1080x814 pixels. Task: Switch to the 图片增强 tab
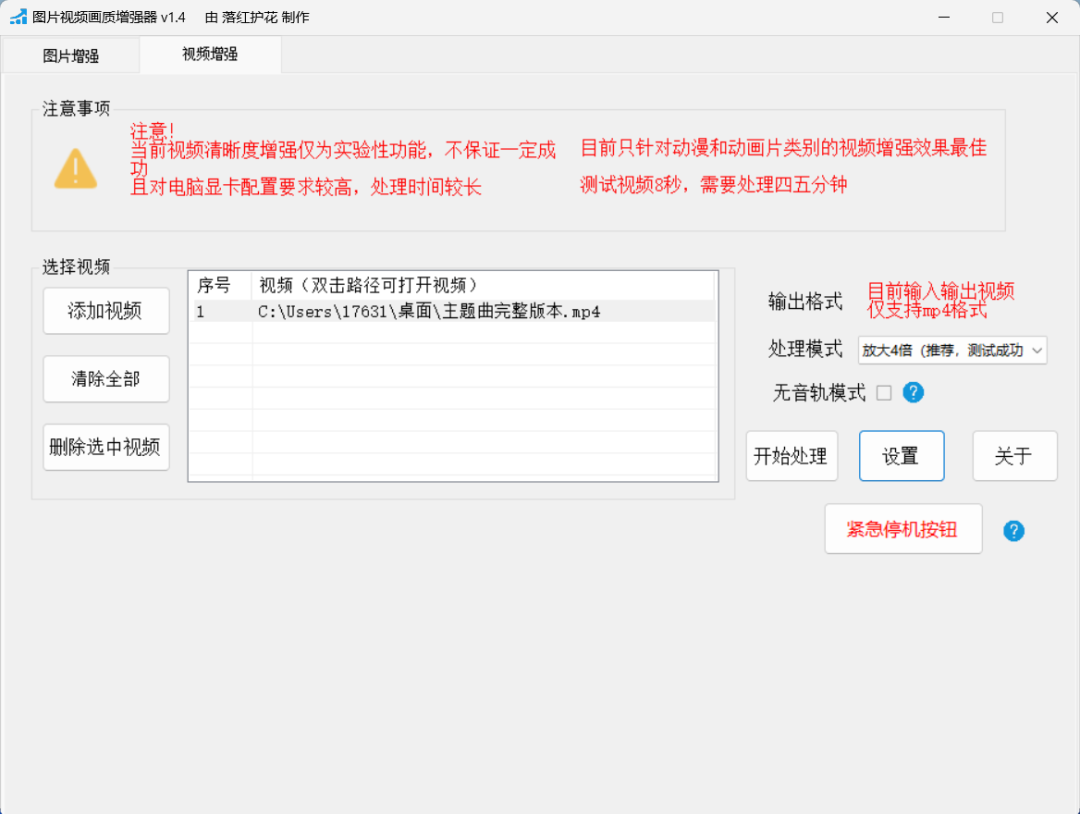click(x=71, y=55)
